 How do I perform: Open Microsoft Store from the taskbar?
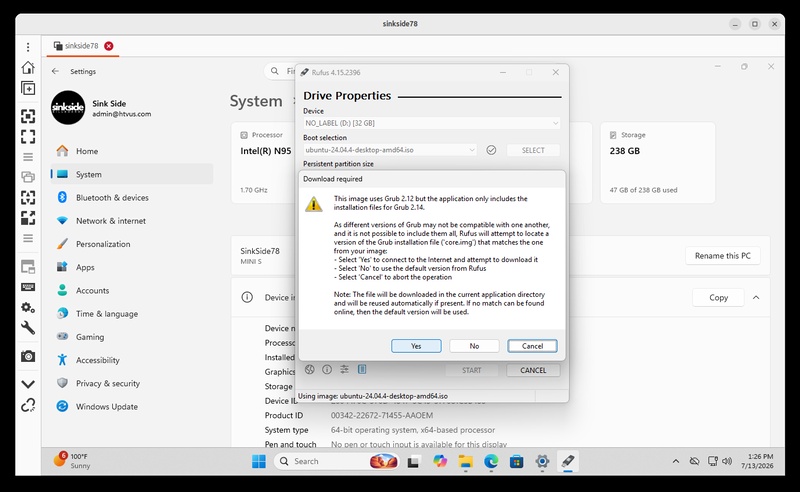(516, 461)
